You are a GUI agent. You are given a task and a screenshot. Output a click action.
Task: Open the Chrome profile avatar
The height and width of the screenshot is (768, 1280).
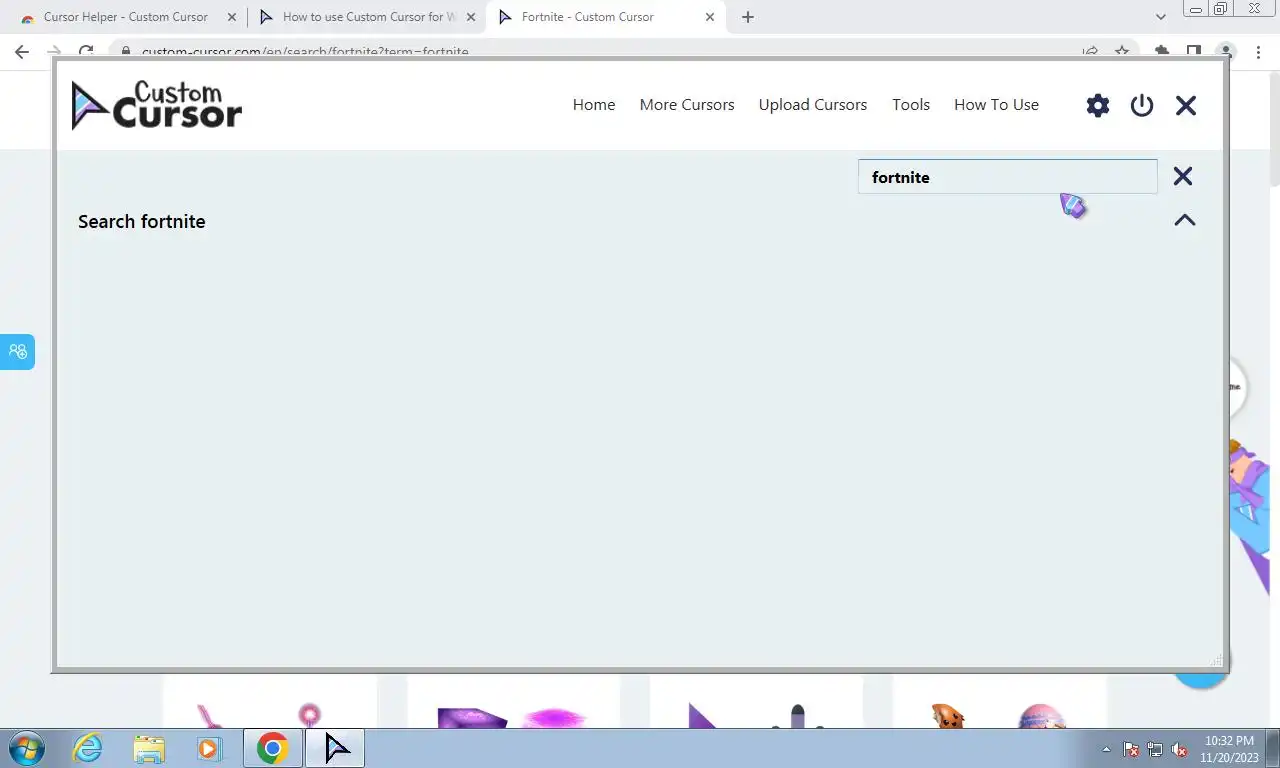(x=1226, y=51)
